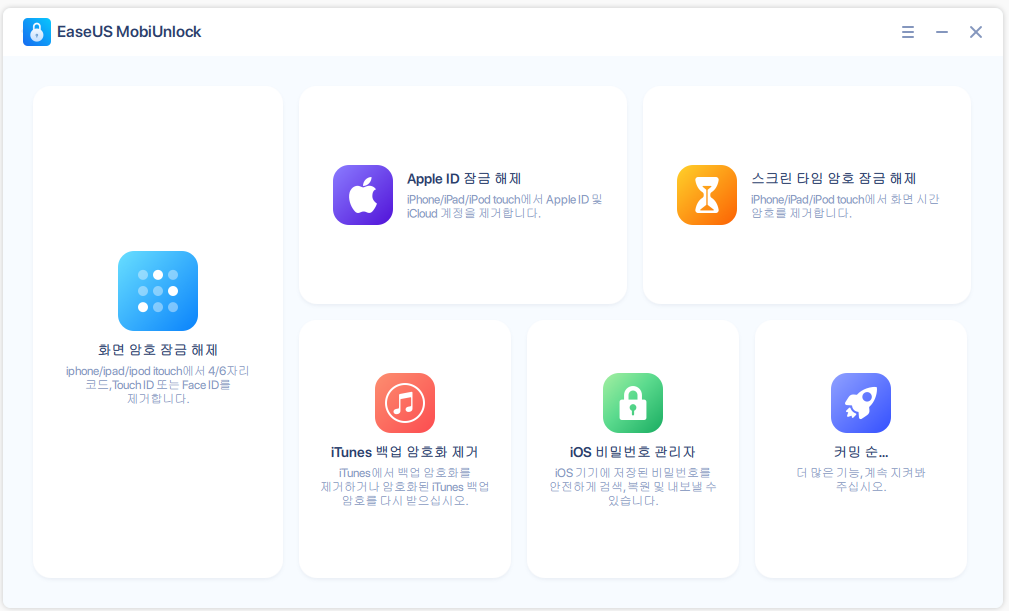Image resolution: width=1009 pixels, height=611 pixels.
Task: Click the '커밍 순...' label
Action: [861, 452]
